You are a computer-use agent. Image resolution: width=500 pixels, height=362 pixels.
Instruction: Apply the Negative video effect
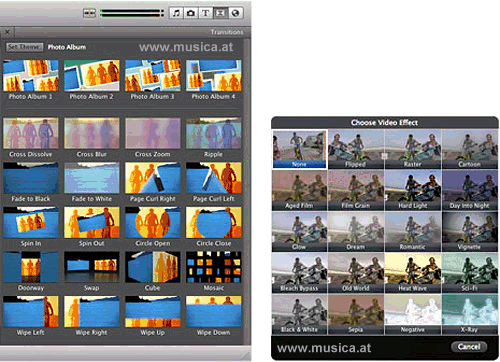click(x=413, y=314)
